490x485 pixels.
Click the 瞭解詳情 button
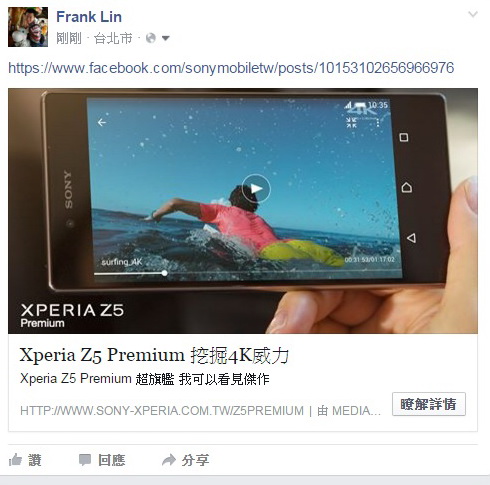[x=429, y=404]
